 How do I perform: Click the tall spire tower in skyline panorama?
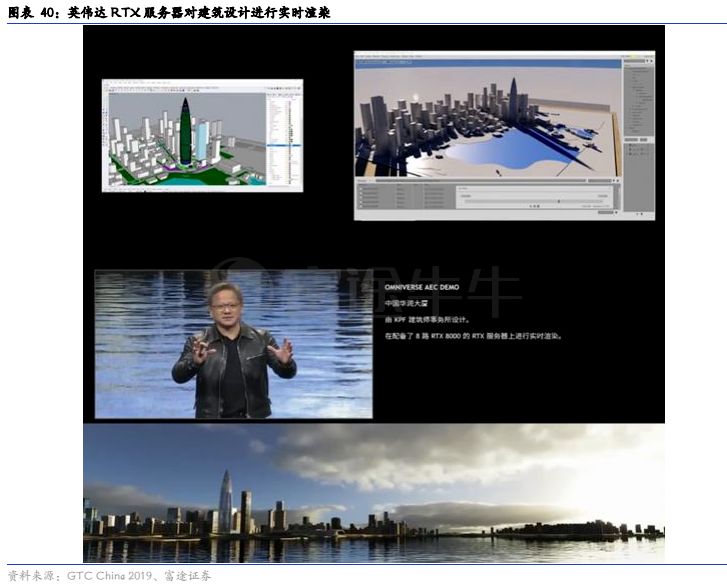226,502
